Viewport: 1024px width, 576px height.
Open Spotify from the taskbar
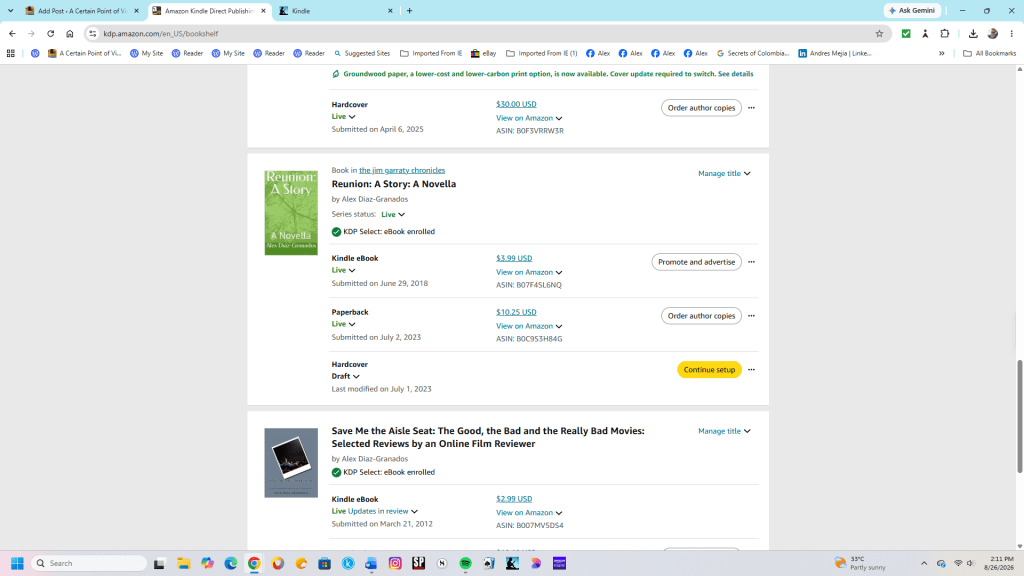pos(466,563)
